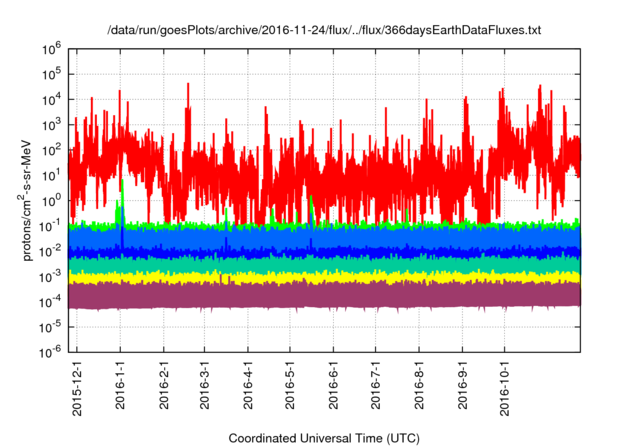640x448 pixels.
Task: Click the 2016-2-1 date label
Action: tap(164, 385)
